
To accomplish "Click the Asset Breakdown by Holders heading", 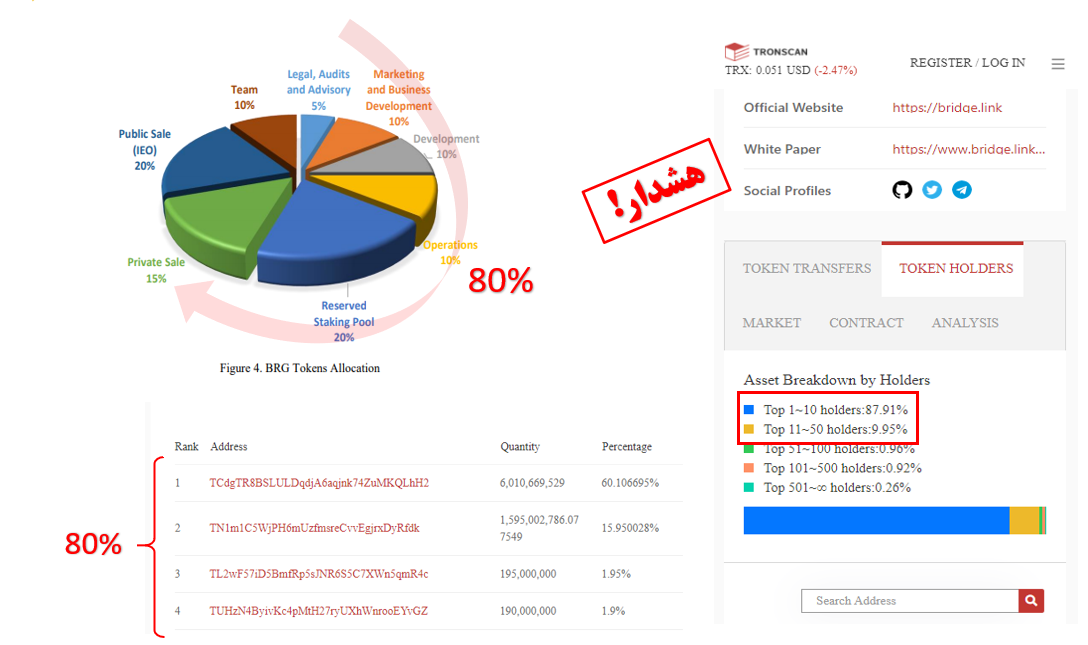I will click(837, 380).
